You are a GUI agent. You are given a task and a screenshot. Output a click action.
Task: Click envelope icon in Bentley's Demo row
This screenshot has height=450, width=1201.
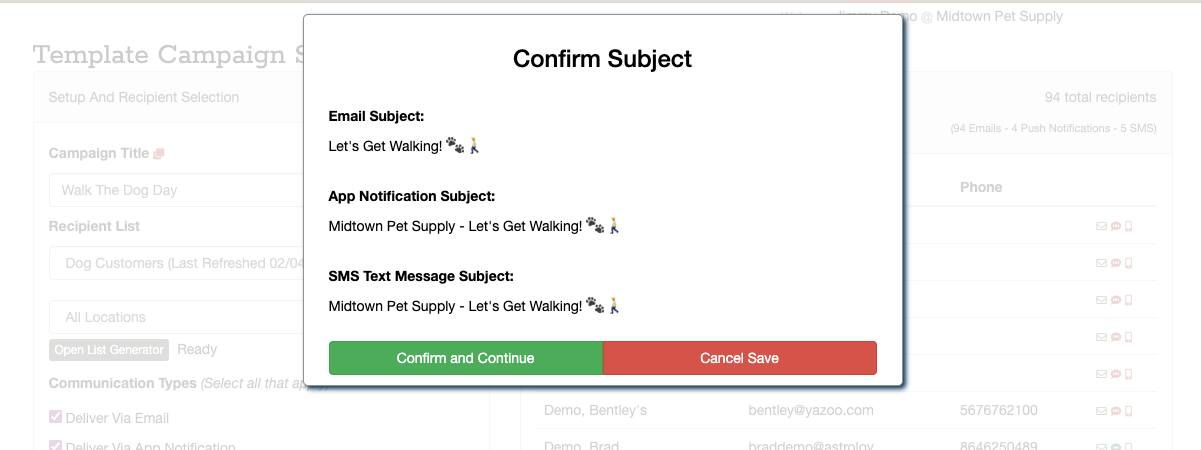click(x=1102, y=411)
